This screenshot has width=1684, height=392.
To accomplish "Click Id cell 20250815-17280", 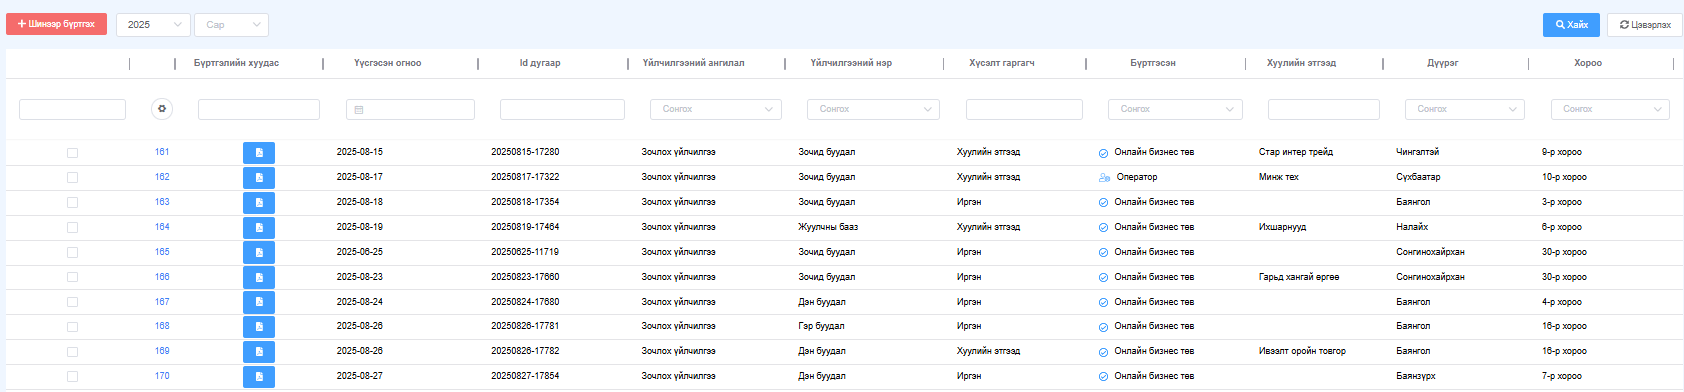I will tap(525, 152).
